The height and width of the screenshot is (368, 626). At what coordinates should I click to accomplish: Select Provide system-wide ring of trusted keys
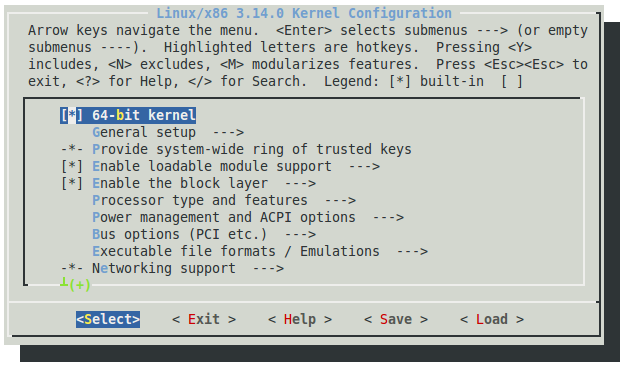click(x=252, y=149)
